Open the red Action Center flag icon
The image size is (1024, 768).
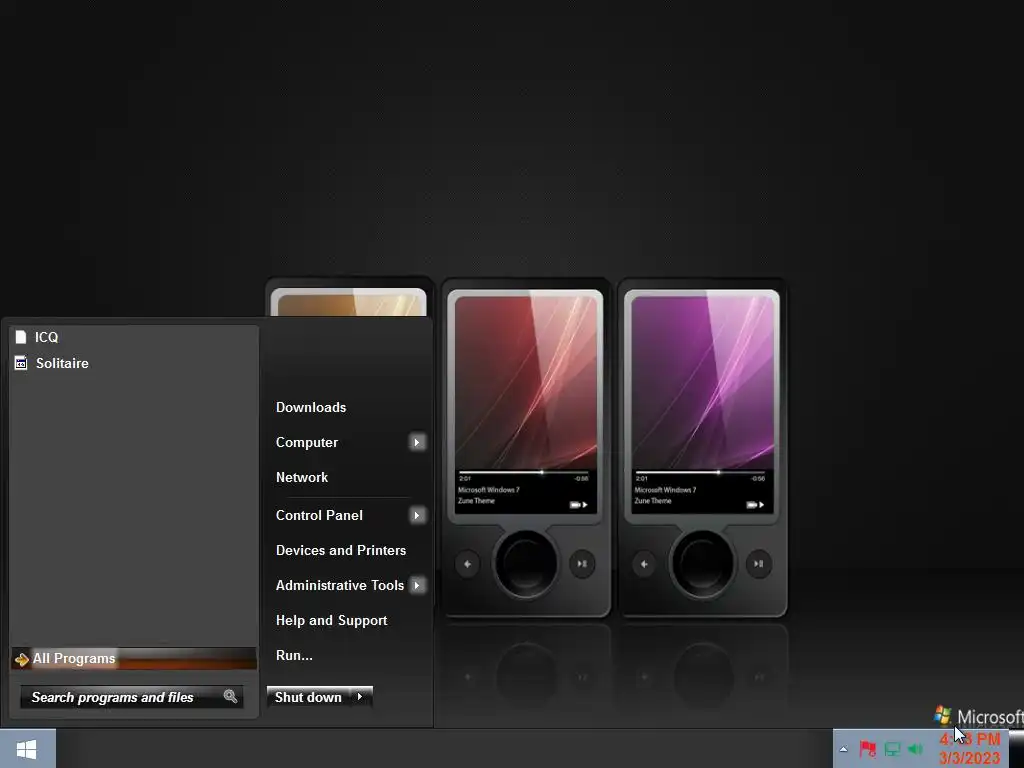click(x=867, y=748)
